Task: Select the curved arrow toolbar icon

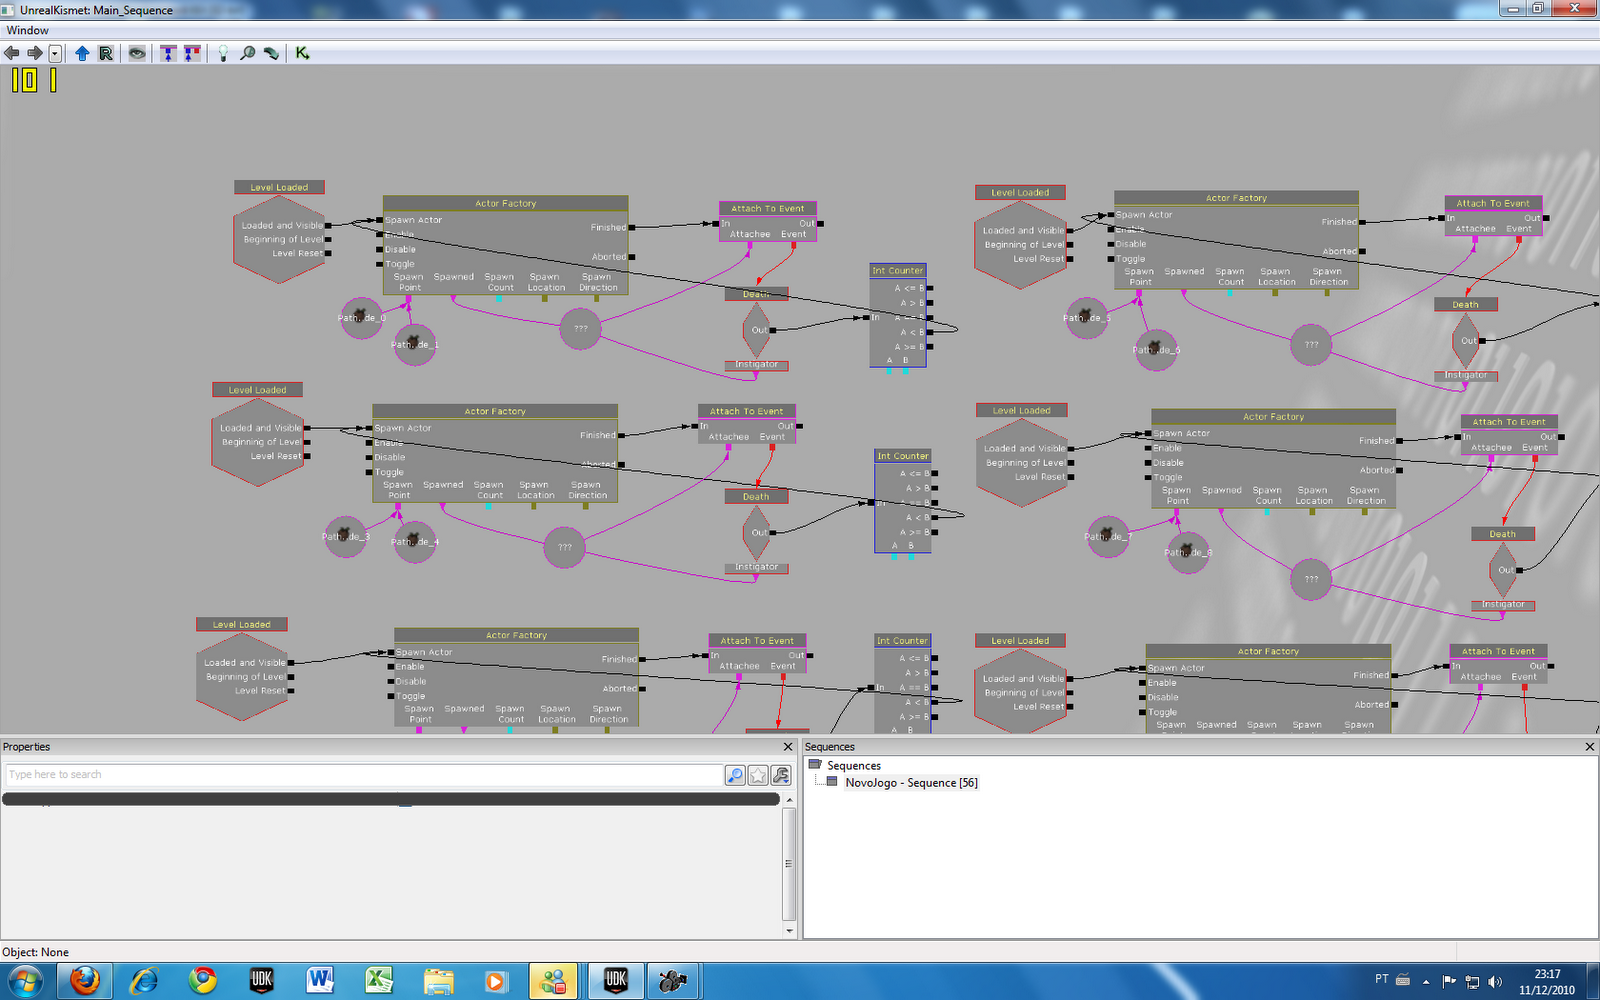Action: click(x=271, y=53)
